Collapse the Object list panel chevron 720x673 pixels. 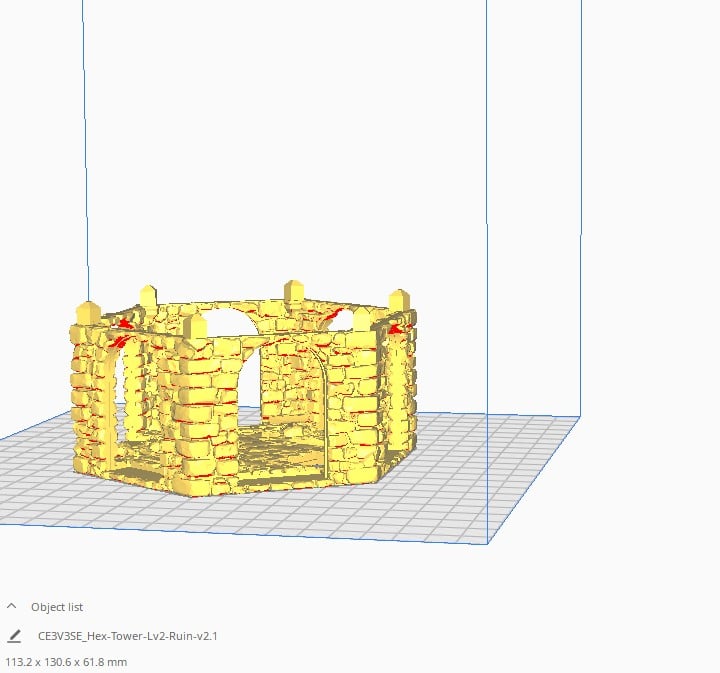point(11,606)
